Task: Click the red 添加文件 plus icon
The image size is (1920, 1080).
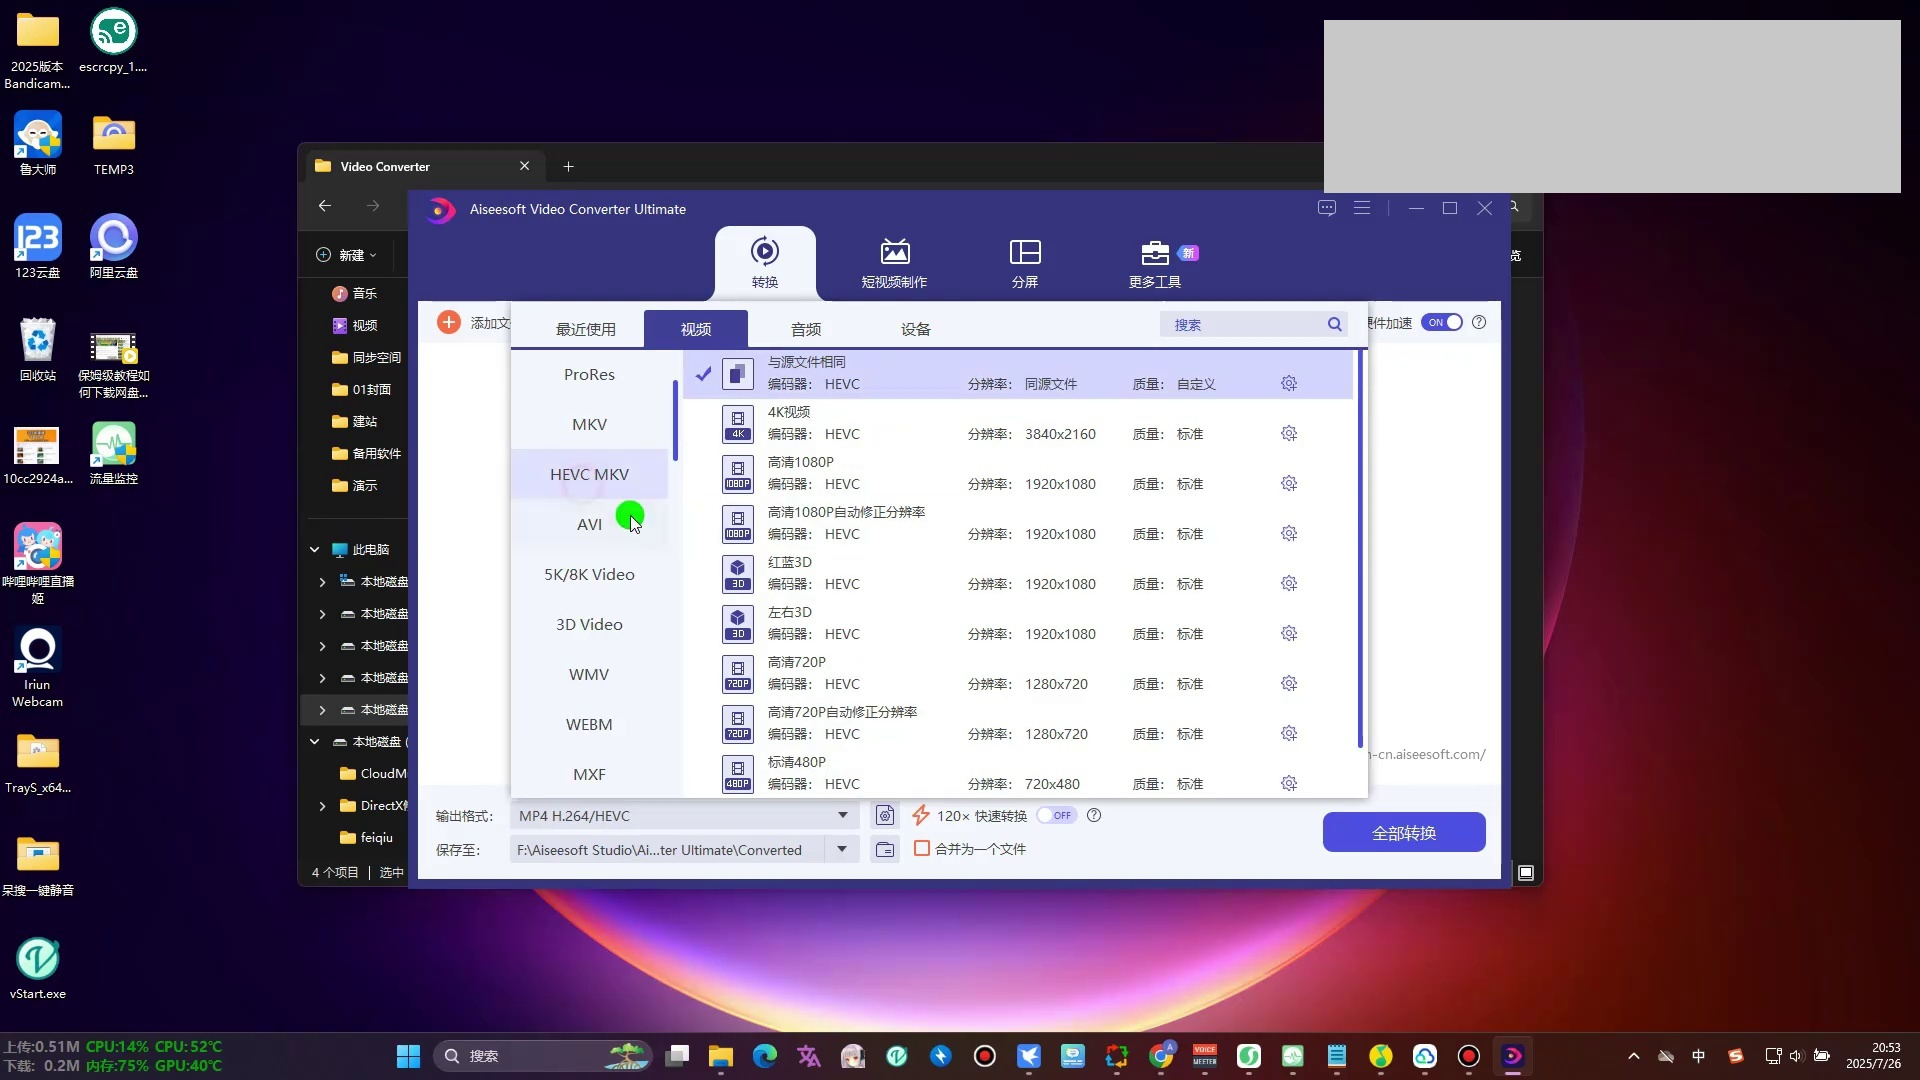Action: [449, 322]
